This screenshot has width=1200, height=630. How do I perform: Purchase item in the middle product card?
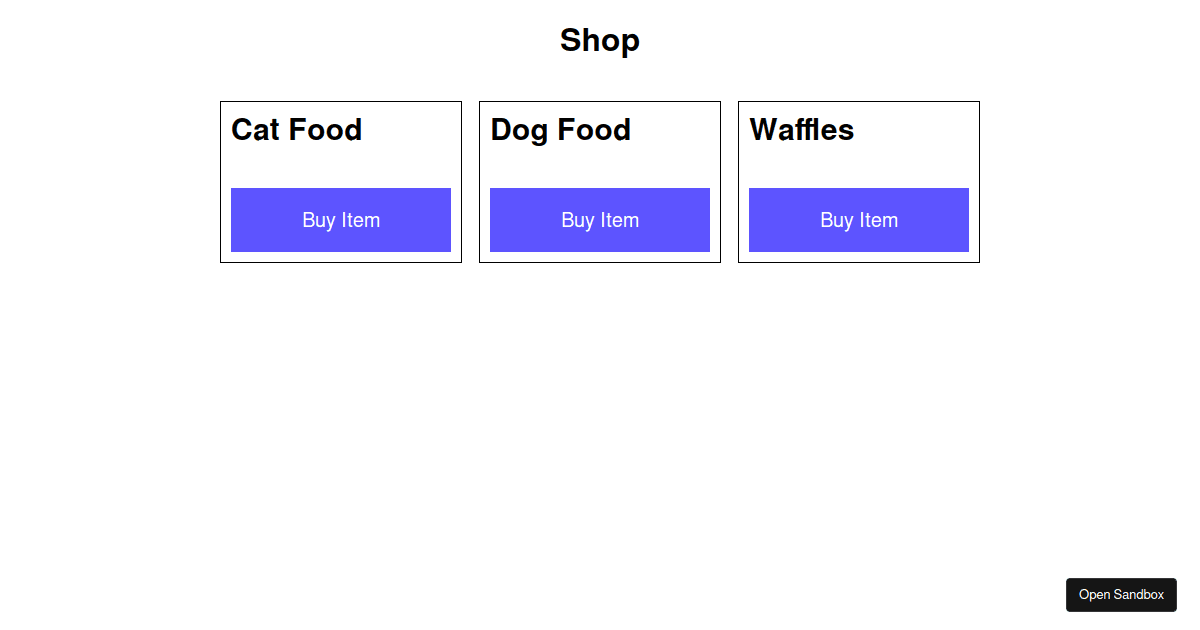tap(600, 220)
